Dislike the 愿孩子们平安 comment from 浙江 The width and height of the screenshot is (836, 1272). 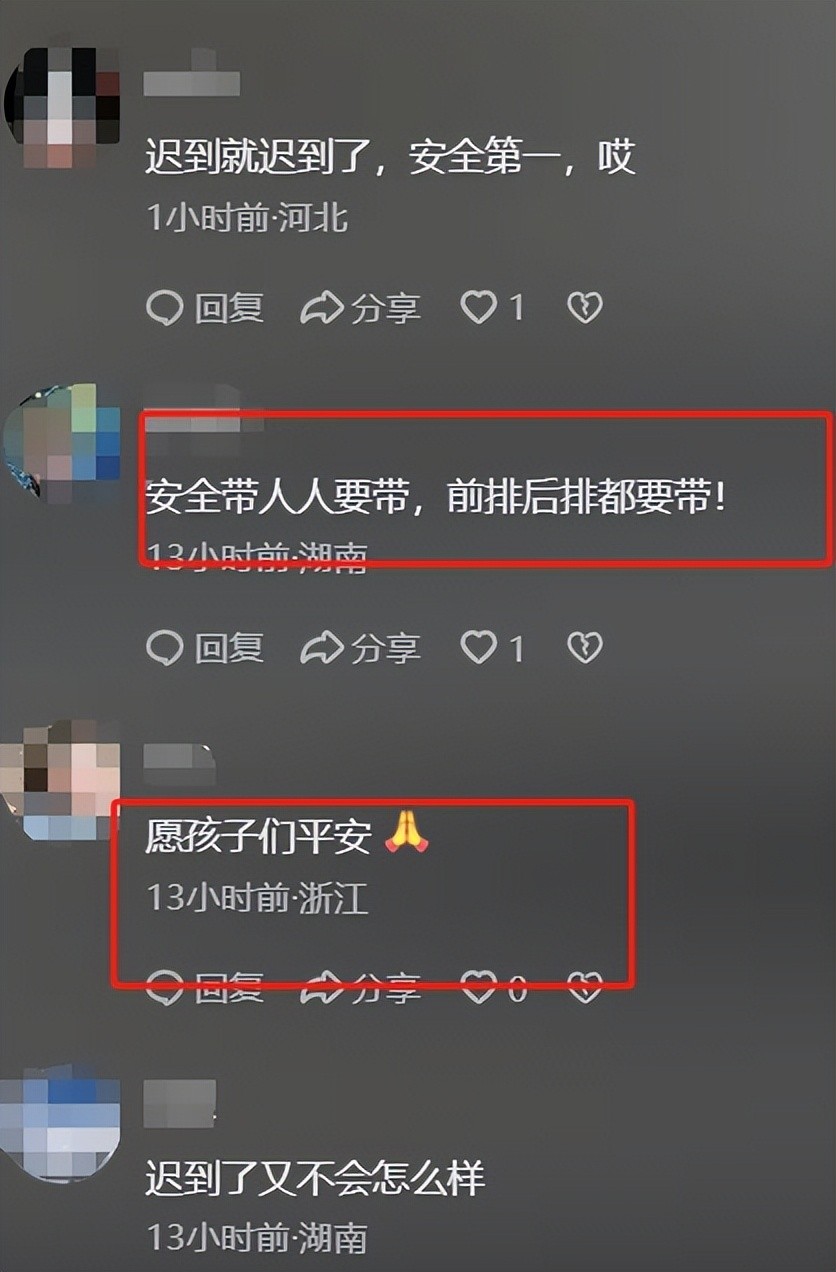(x=585, y=988)
